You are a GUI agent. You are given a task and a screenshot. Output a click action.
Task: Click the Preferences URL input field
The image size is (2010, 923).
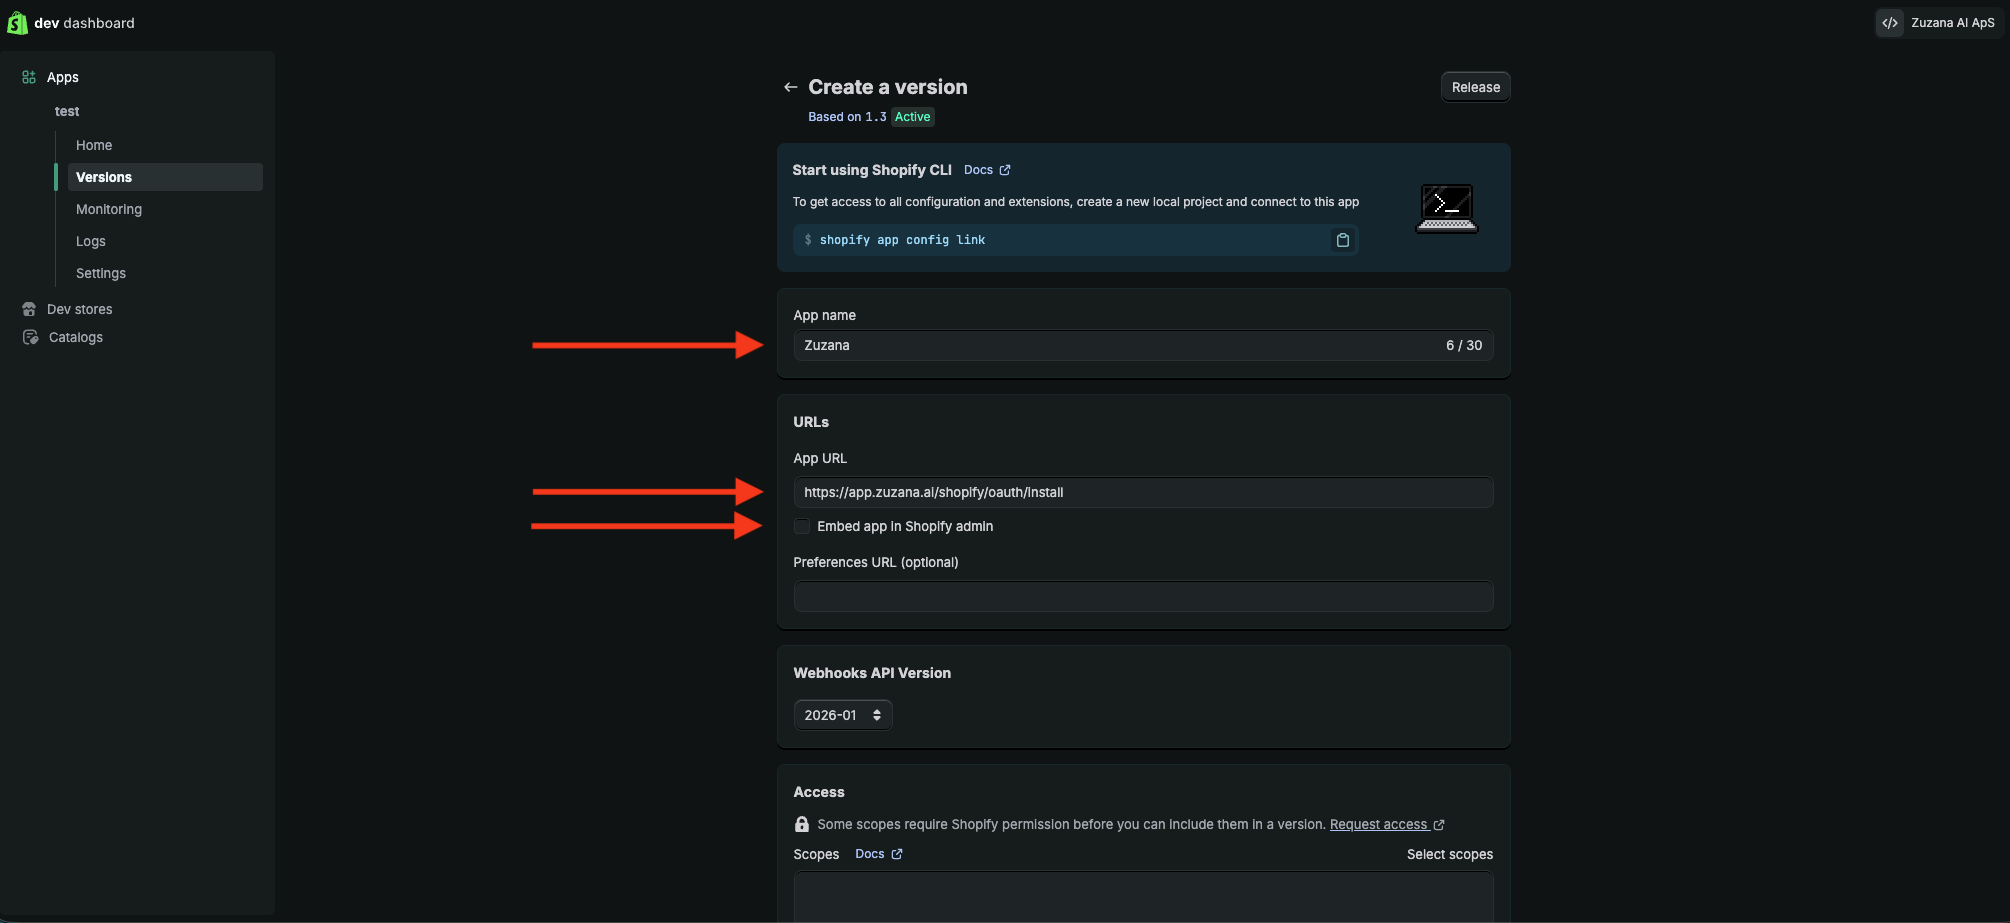click(x=1143, y=596)
